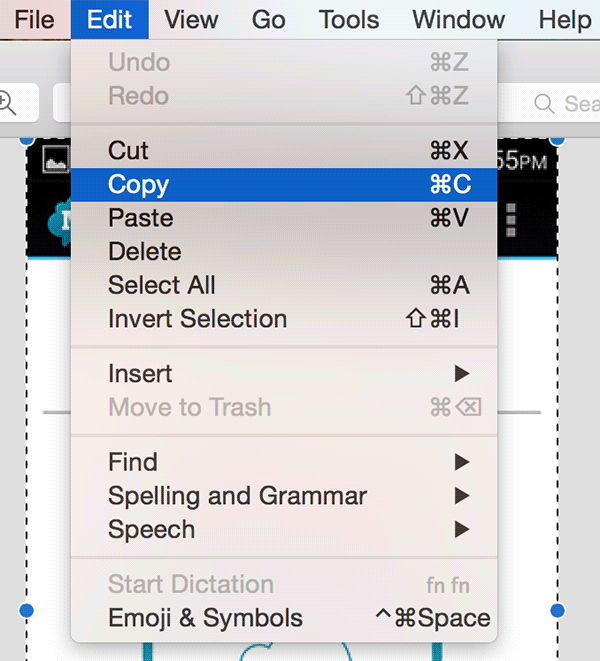This screenshot has height=661, width=600.
Task: Click the bottom-right blue selection handle
Action: click(x=558, y=609)
